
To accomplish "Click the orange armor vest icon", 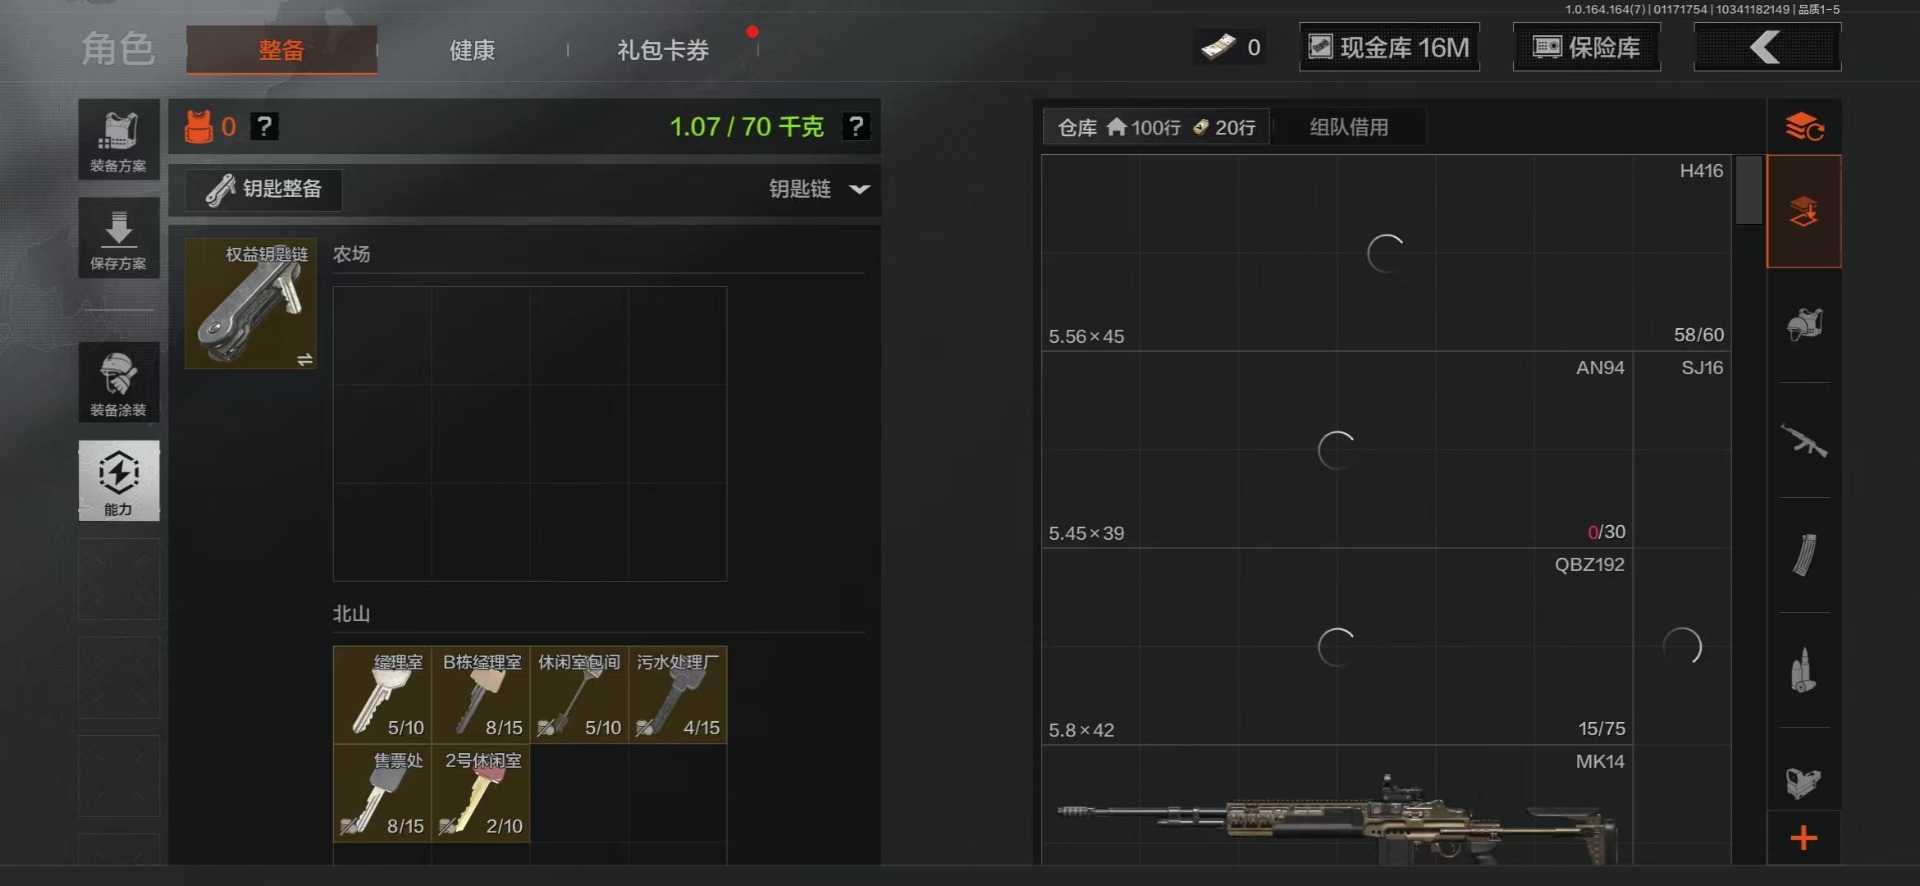I will pos(199,127).
